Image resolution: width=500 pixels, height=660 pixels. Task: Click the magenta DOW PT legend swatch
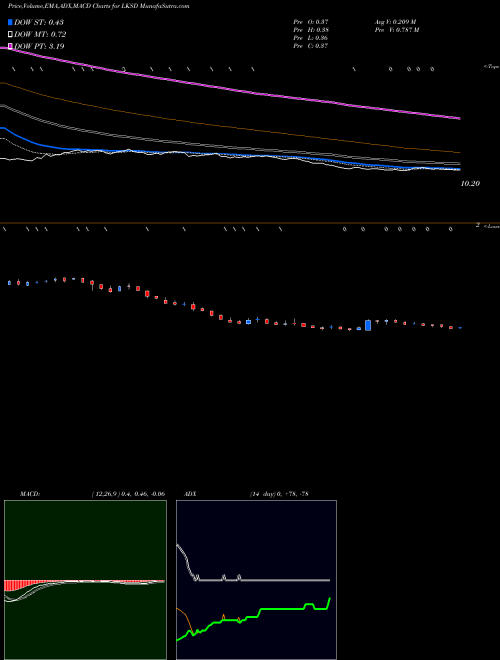[10, 46]
